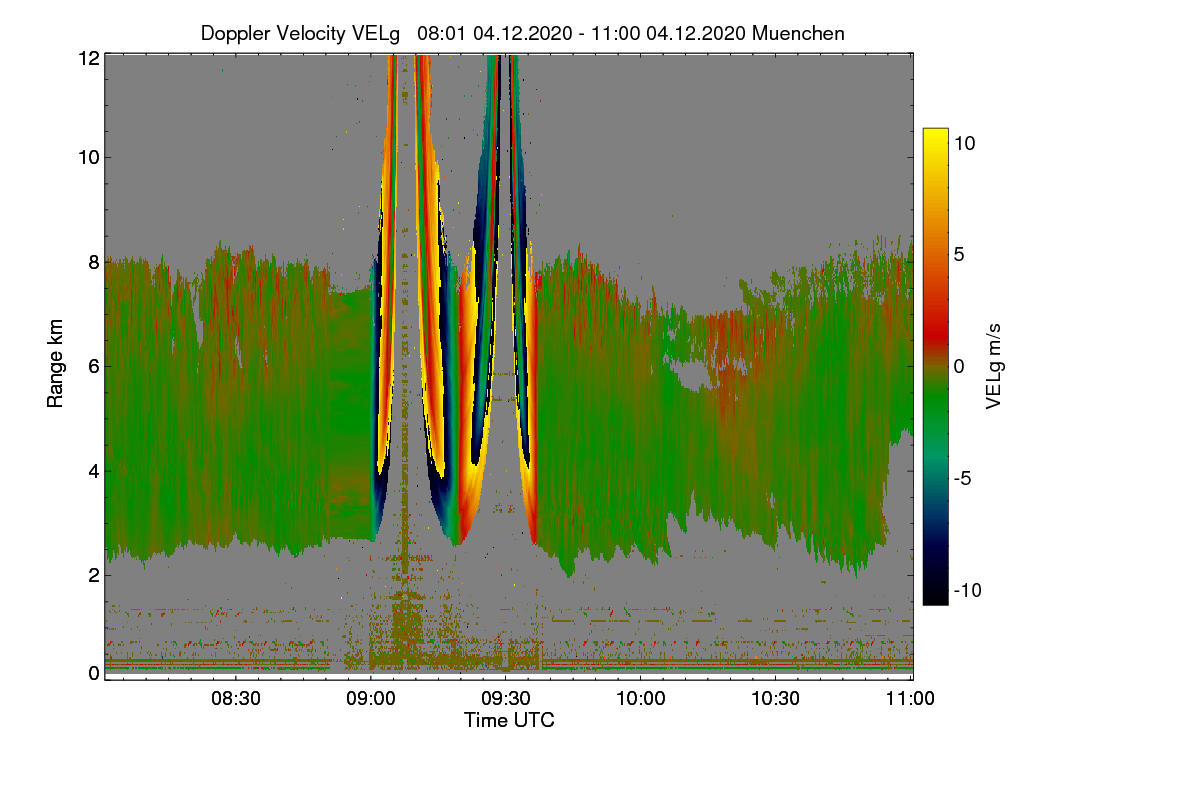The width and height of the screenshot is (1200, 800).
Task: Select the 10:00 time axis label
Action: tap(641, 699)
